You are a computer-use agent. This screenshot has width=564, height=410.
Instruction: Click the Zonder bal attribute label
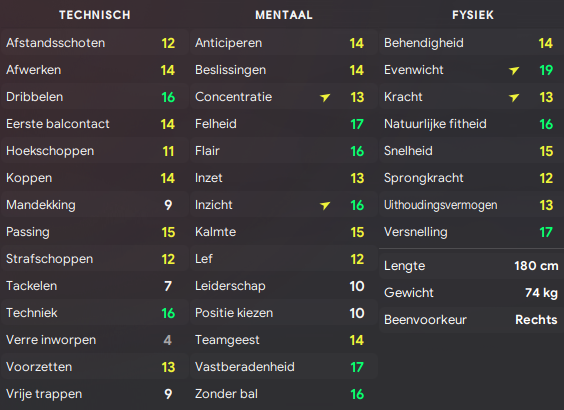coord(226,394)
